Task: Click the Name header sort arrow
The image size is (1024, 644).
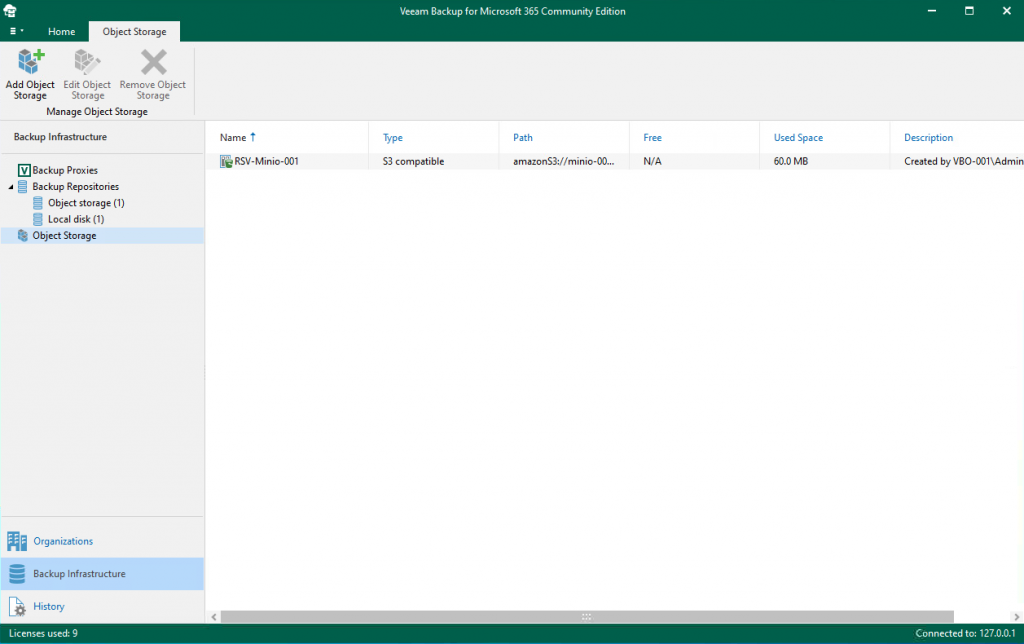Action: [x=253, y=137]
